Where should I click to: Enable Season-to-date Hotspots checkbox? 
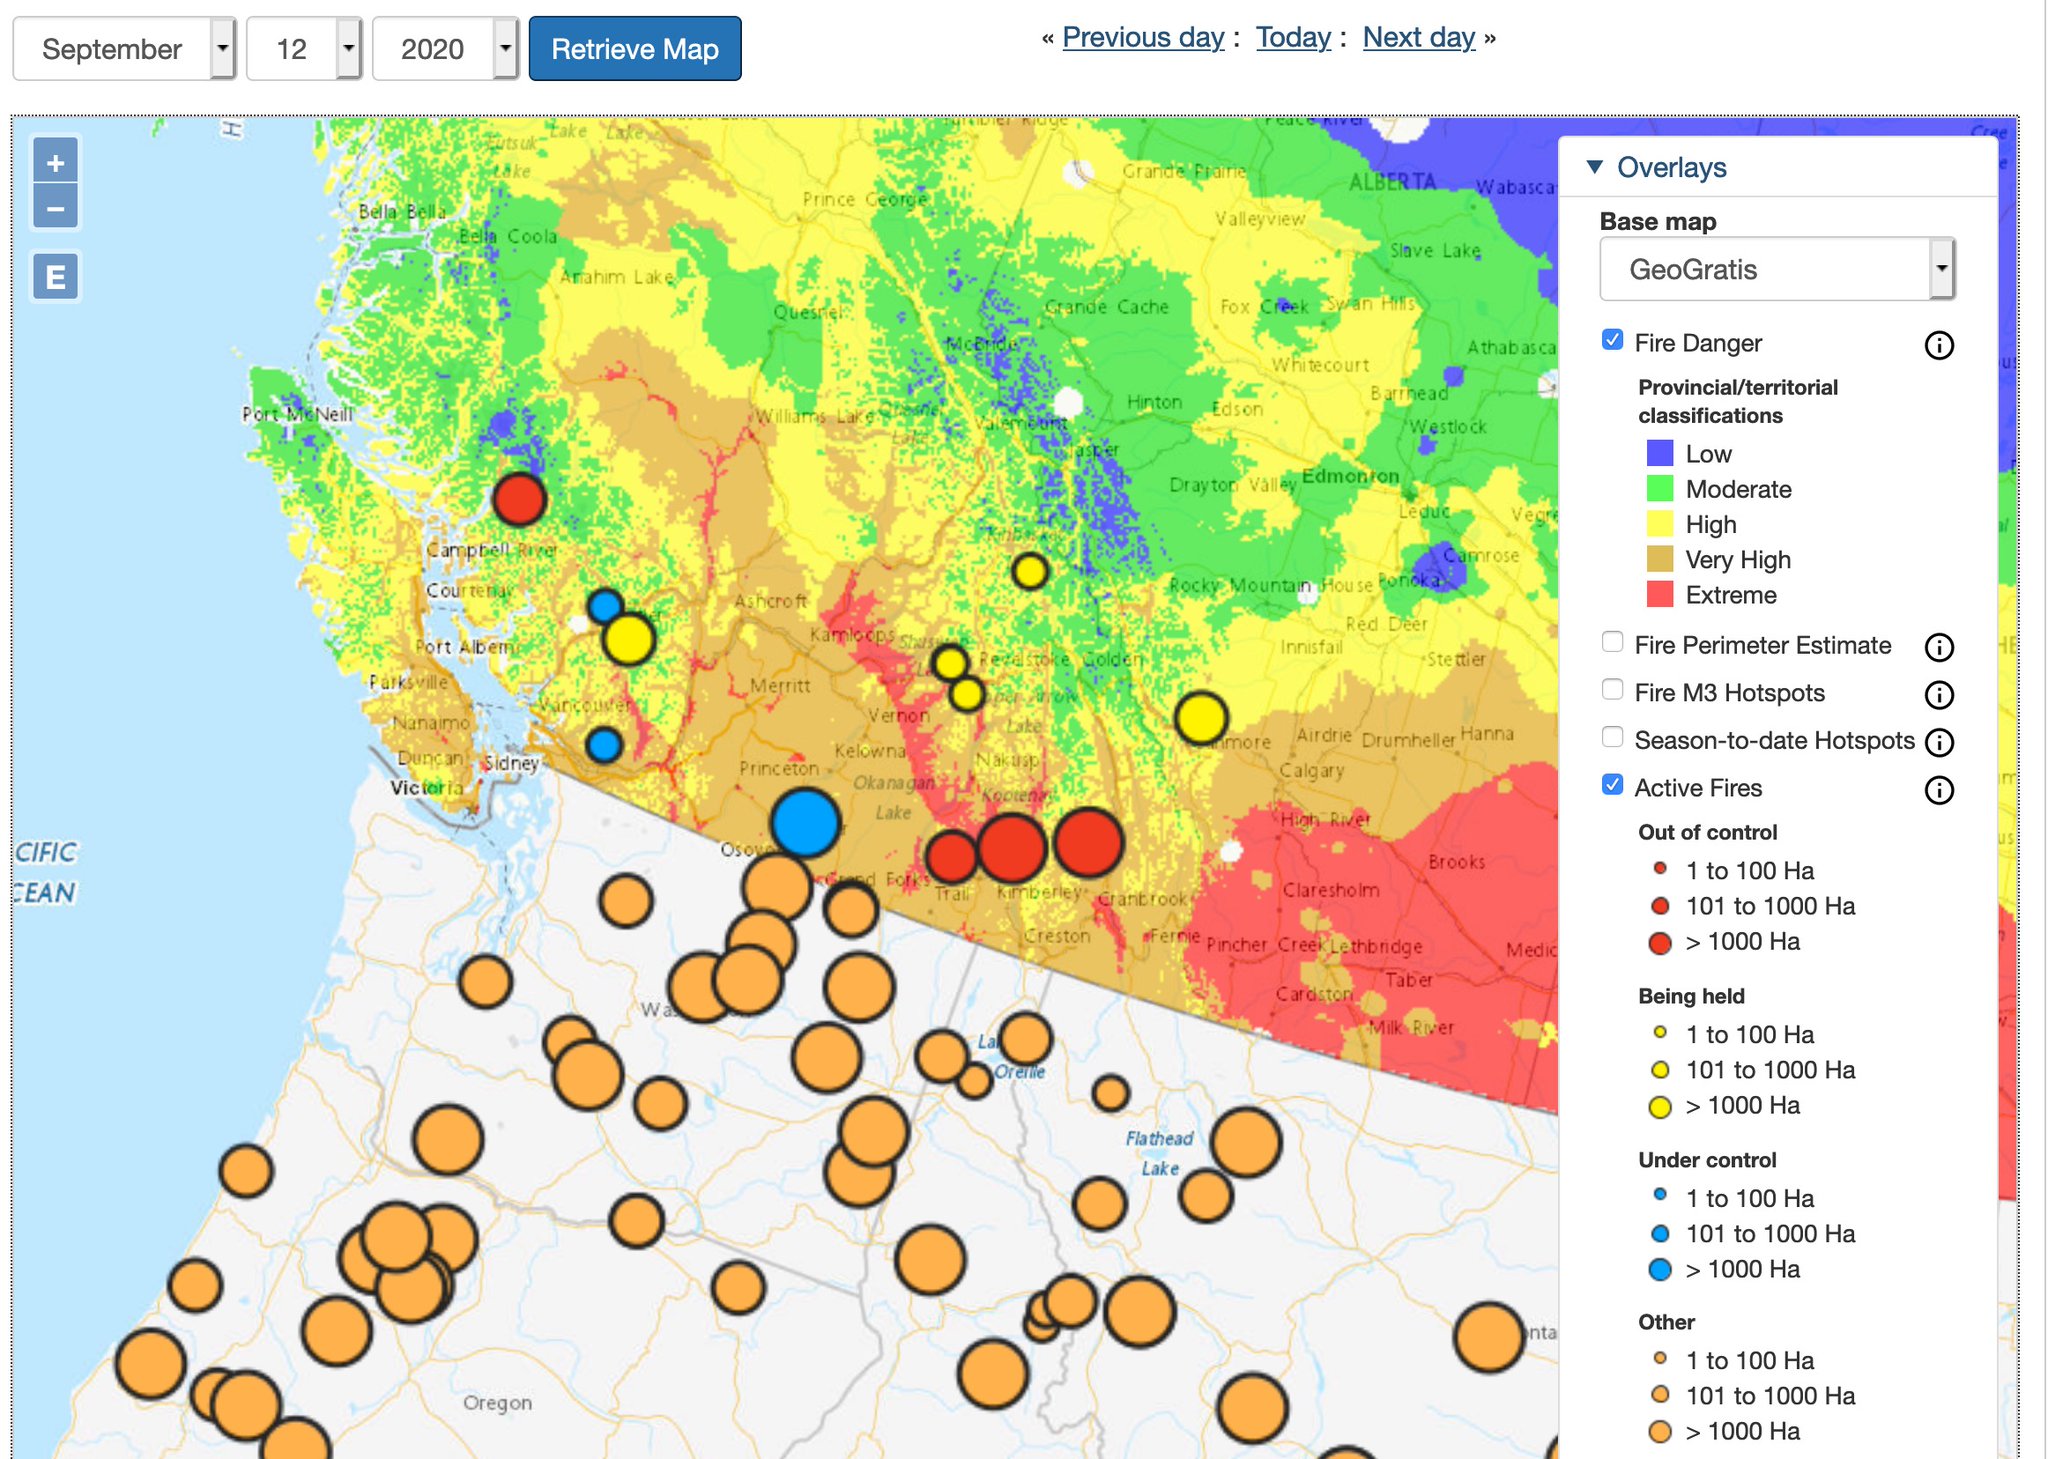(1612, 737)
